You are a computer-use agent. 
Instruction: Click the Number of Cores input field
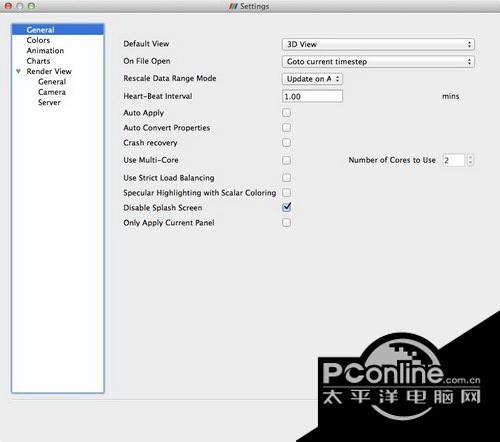[x=453, y=160]
